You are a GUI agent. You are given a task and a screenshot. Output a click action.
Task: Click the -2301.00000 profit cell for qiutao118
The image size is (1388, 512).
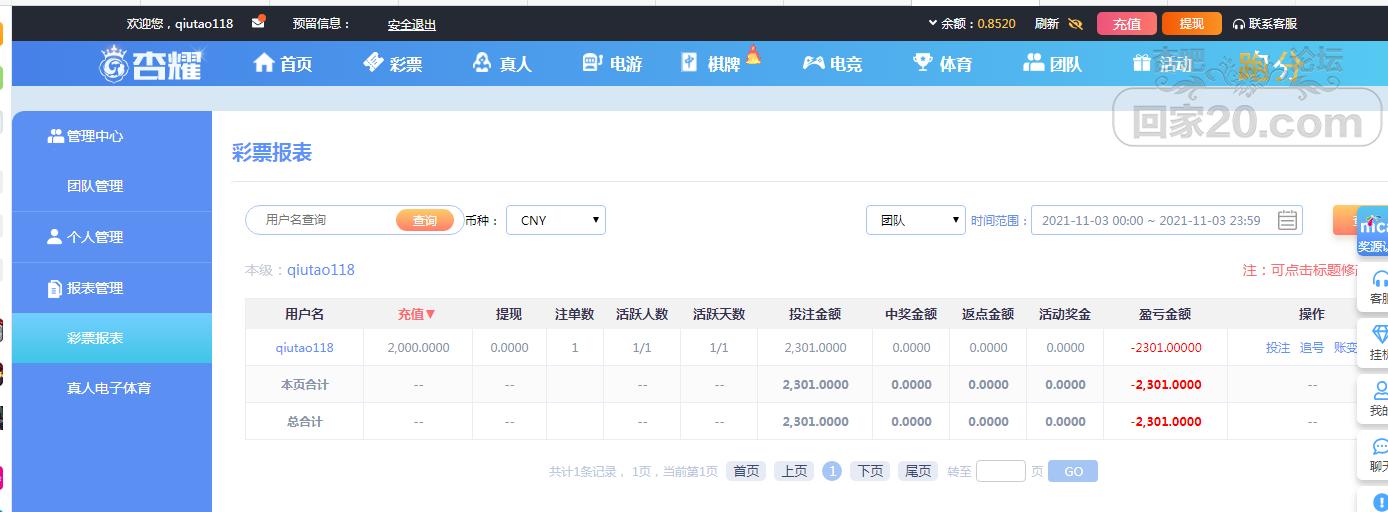[x=1166, y=348]
